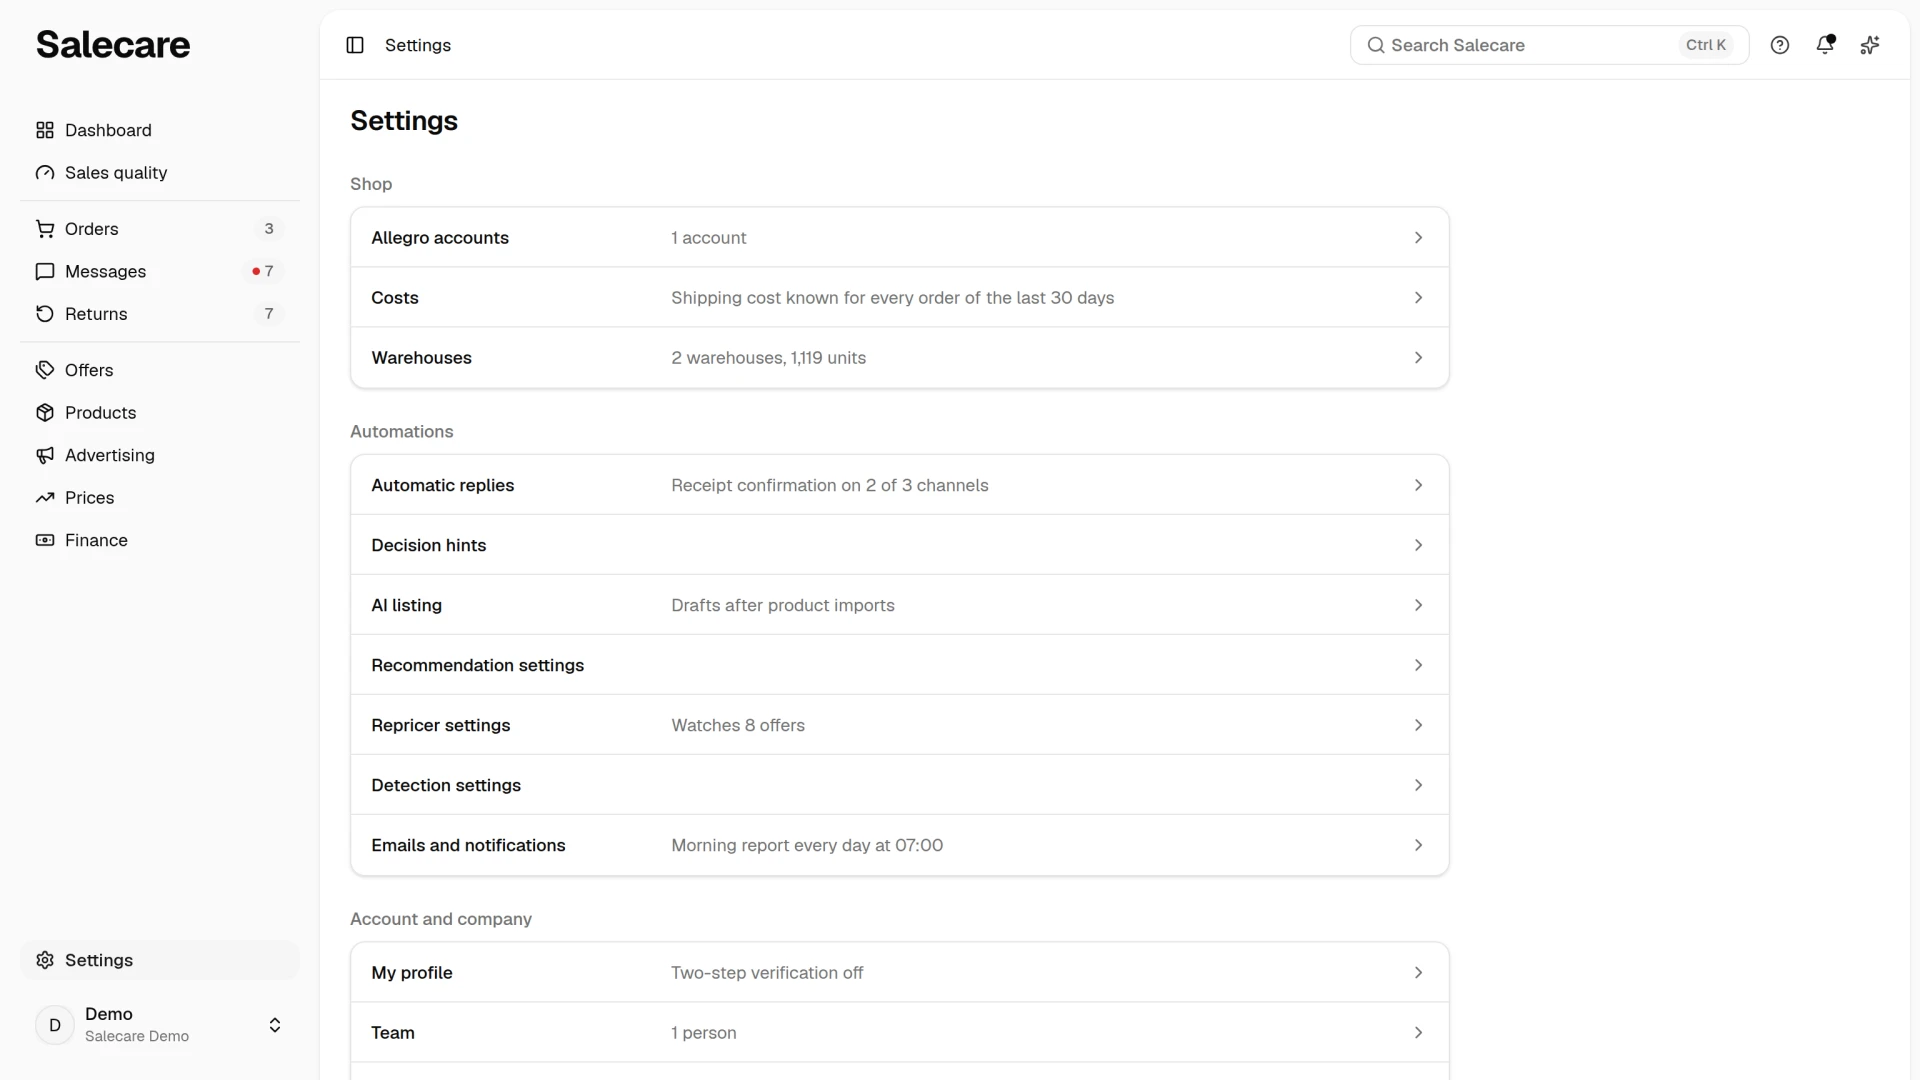Open the AI sparkle assistant icon

point(1870,45)
